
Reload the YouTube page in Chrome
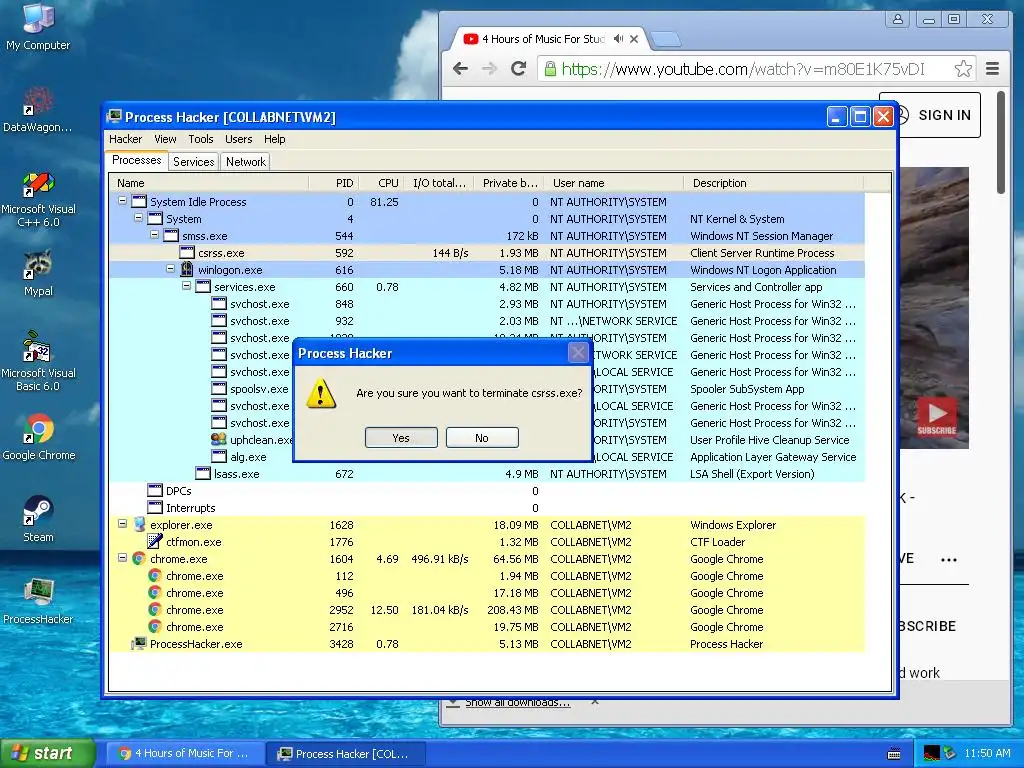pyautogui.click(x=519, y=69)
